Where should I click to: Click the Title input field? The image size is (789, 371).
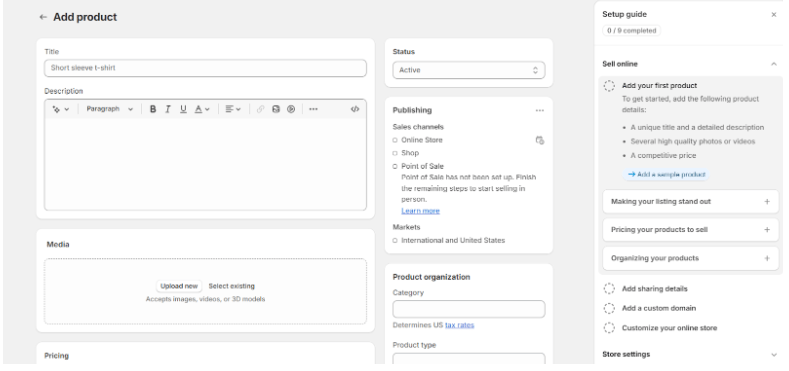(205, 68)
